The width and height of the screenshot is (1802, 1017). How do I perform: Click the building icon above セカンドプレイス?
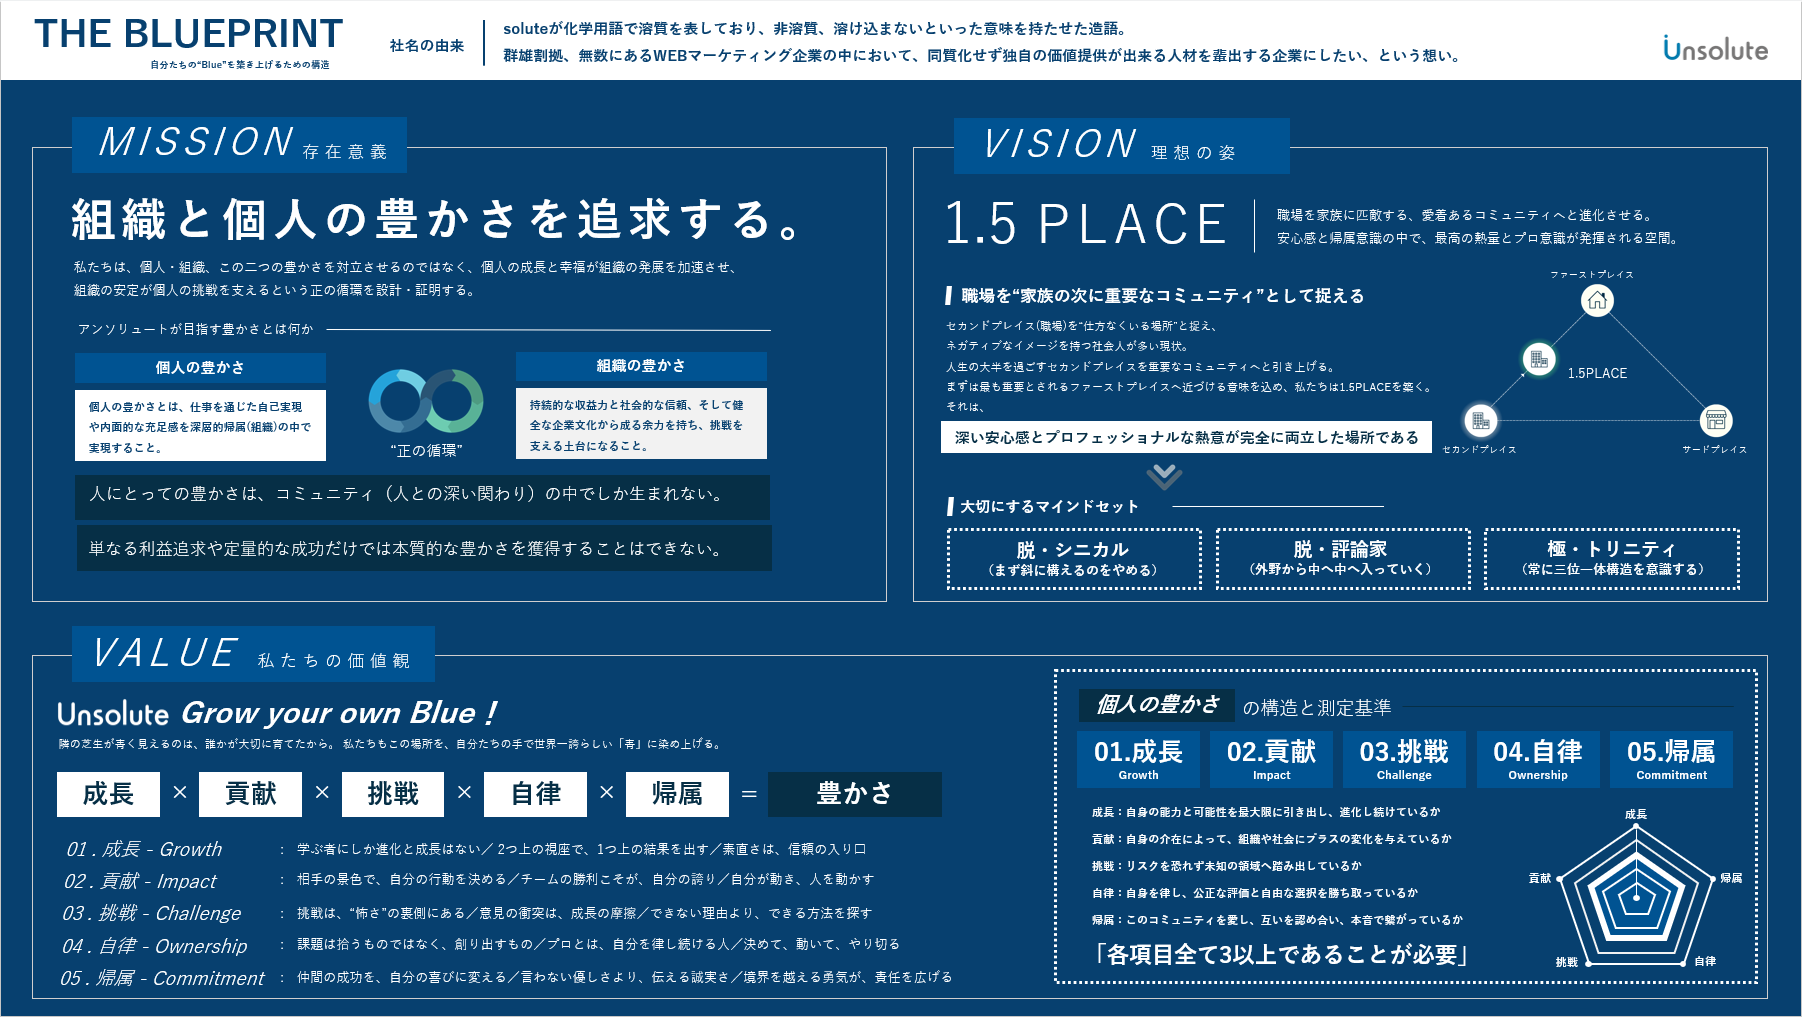click(x=1480, y=420)
